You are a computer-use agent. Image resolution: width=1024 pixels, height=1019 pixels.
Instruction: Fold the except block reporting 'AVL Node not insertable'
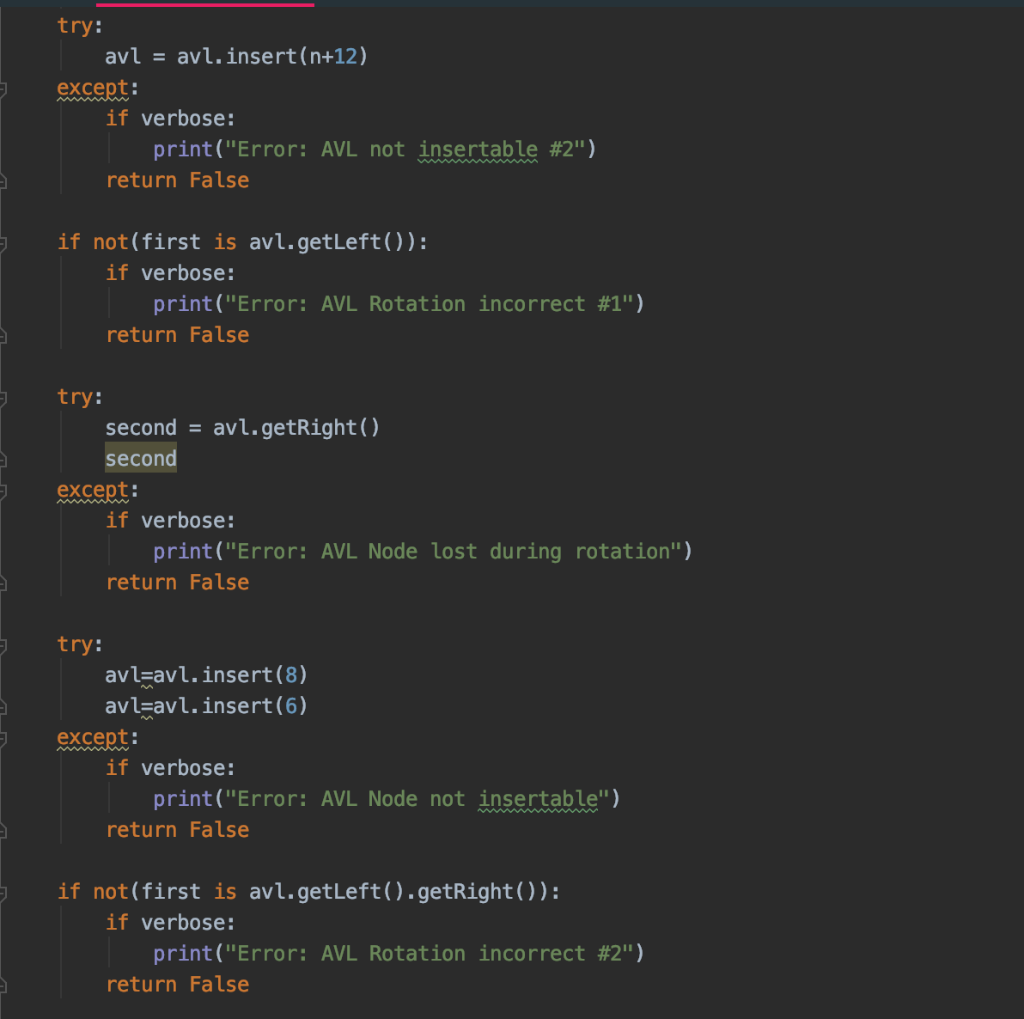tap(6, 737)
